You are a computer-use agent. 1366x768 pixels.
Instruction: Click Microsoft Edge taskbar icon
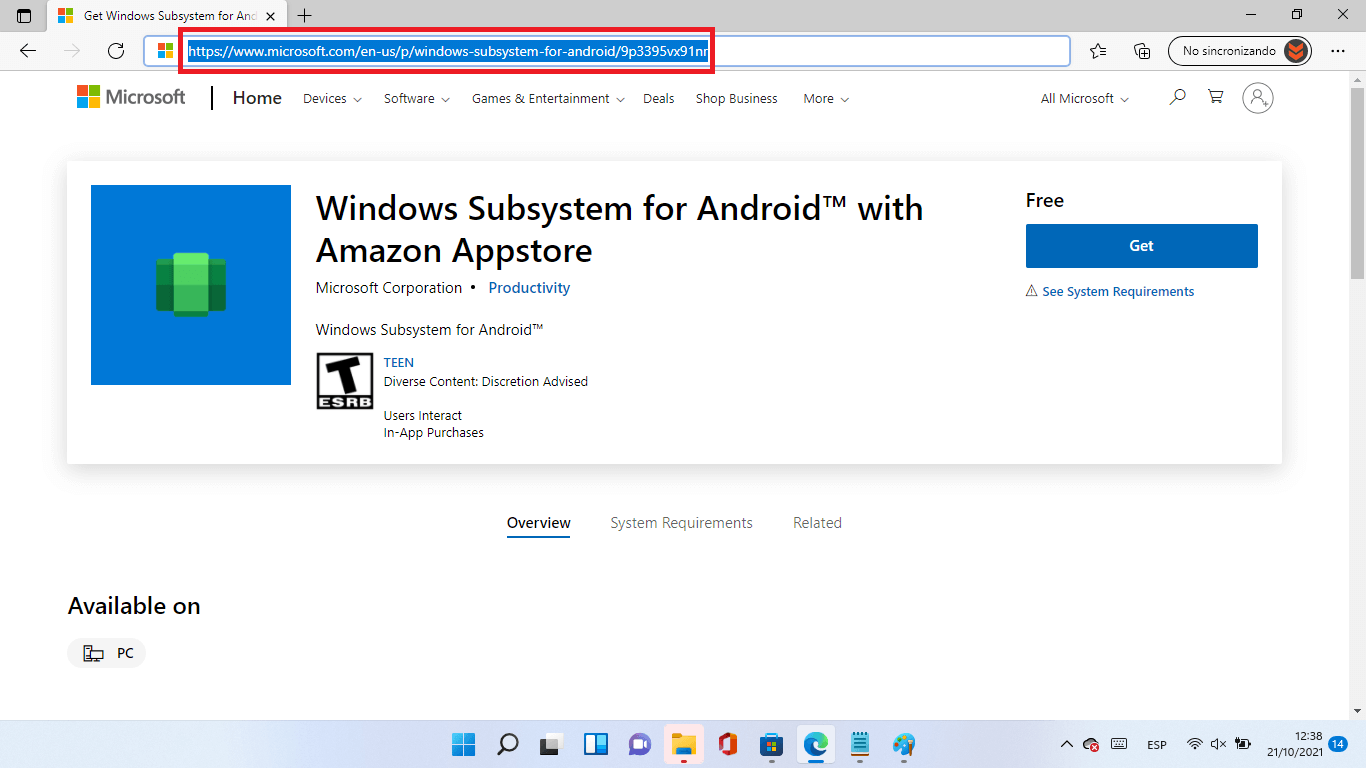(816, 745)
